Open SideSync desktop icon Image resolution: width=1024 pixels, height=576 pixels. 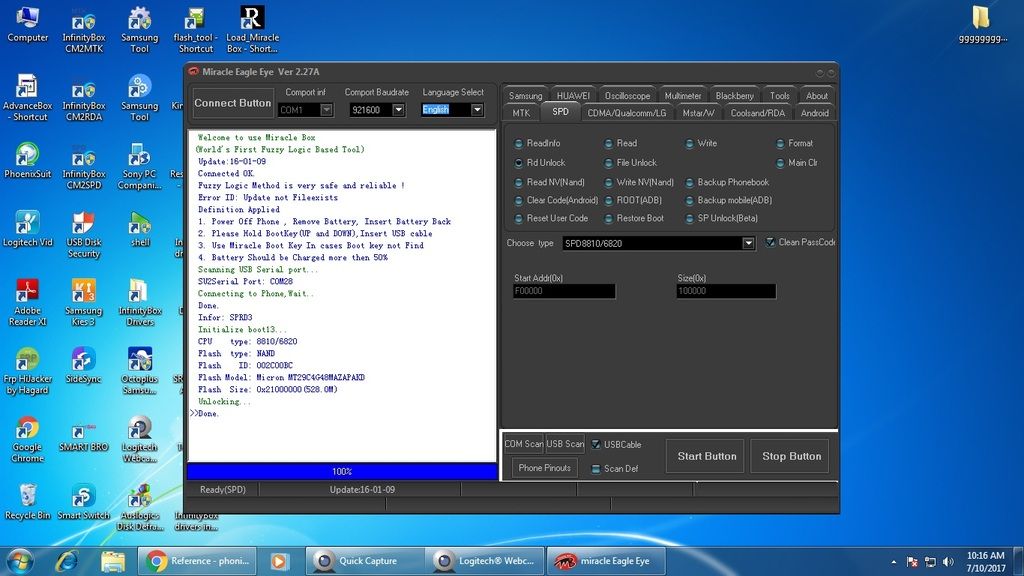pyautogui.click(x=84, y=365)
